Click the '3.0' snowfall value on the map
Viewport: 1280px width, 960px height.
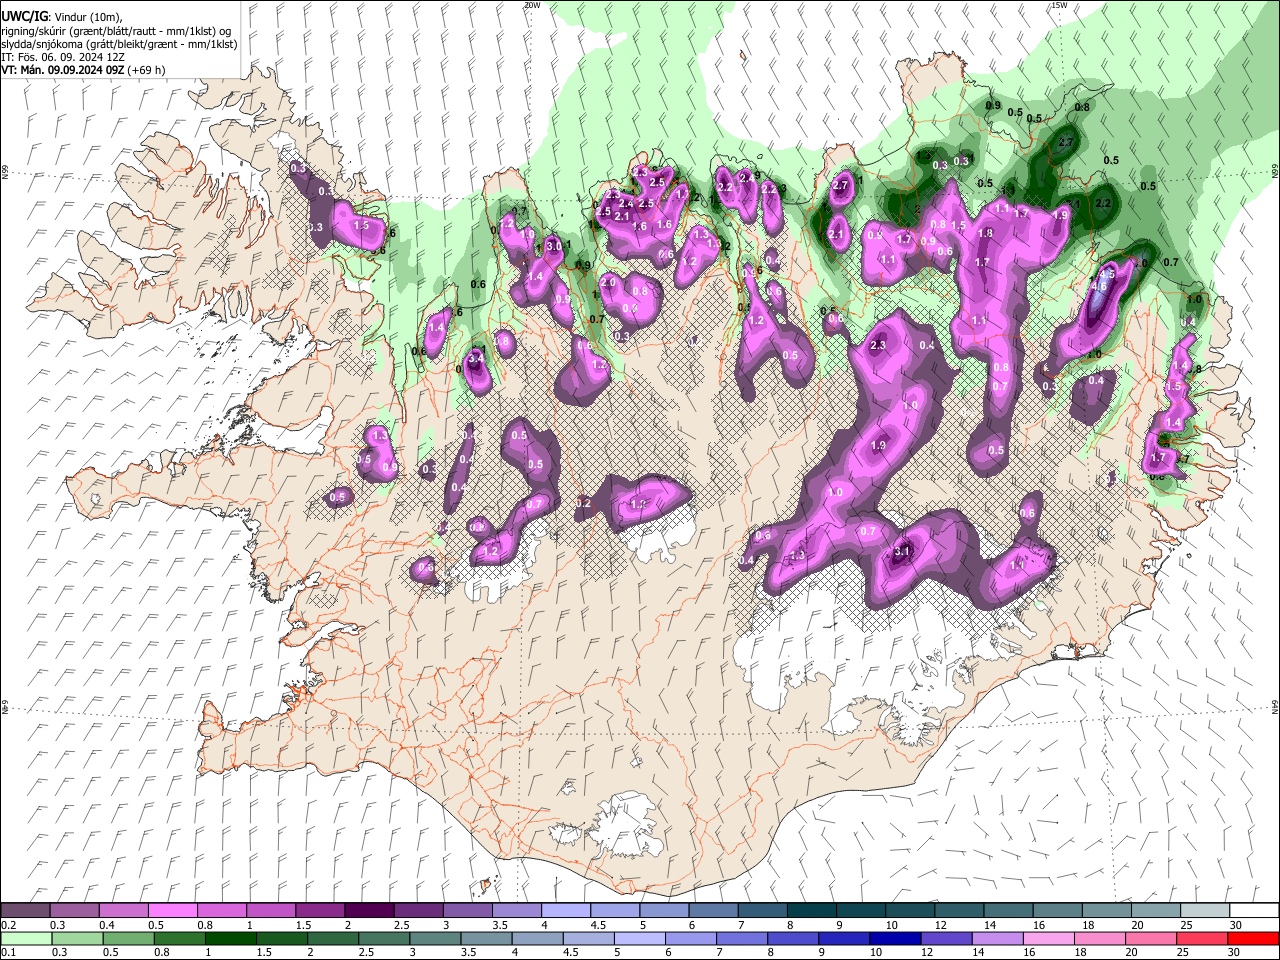coord(554,245)
